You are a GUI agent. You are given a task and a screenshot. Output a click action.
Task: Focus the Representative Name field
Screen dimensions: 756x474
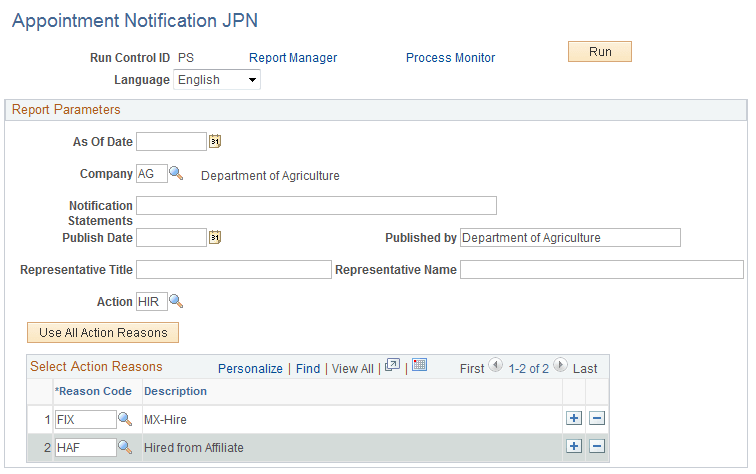pos(602,270)
